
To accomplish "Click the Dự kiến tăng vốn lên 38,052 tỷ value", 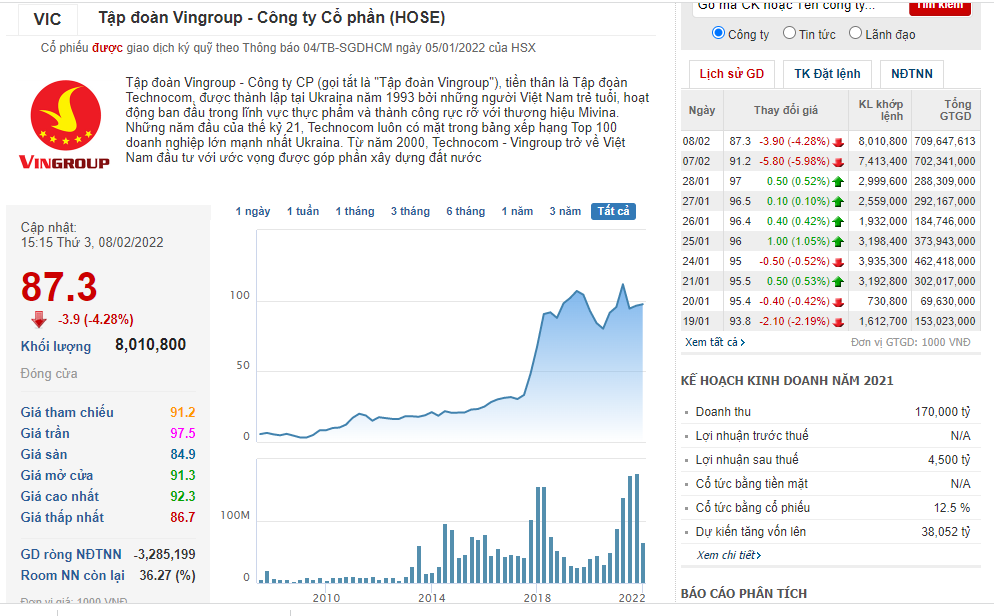I will click(945, 532).
